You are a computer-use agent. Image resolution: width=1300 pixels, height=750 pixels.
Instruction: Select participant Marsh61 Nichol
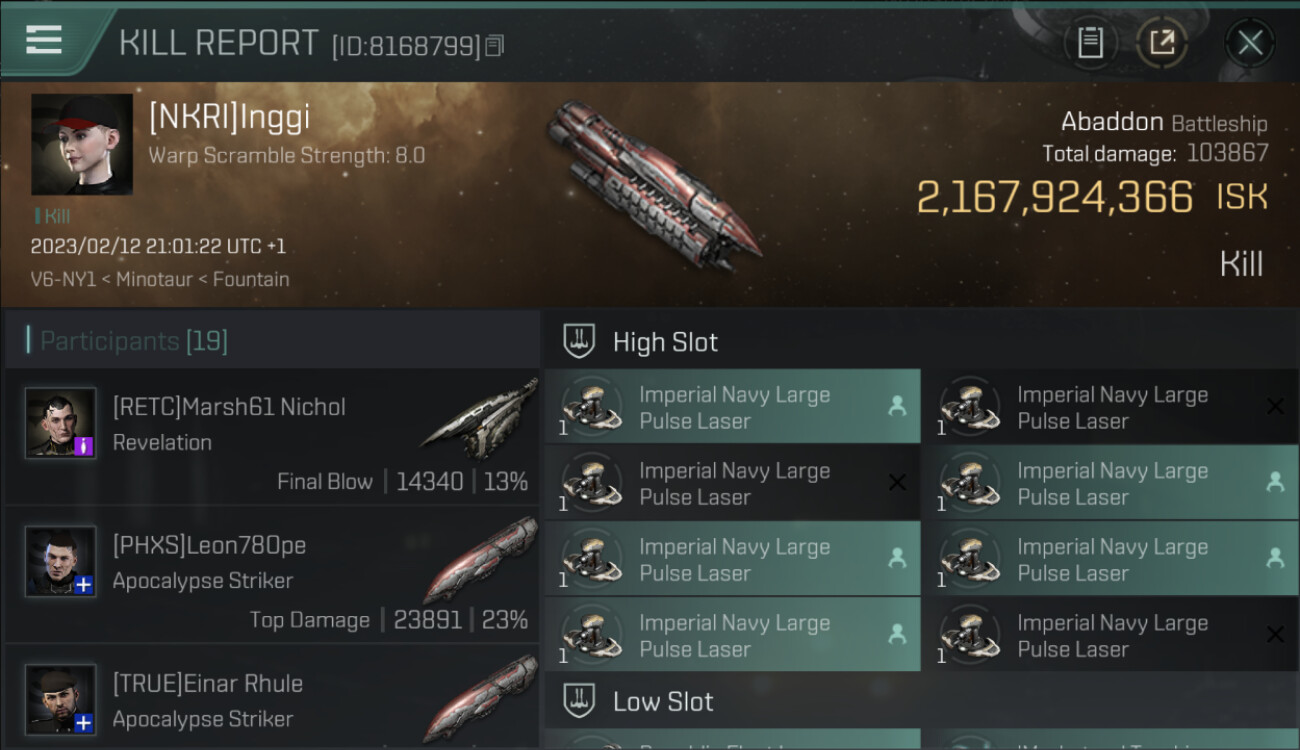click(x=229, y=407)
